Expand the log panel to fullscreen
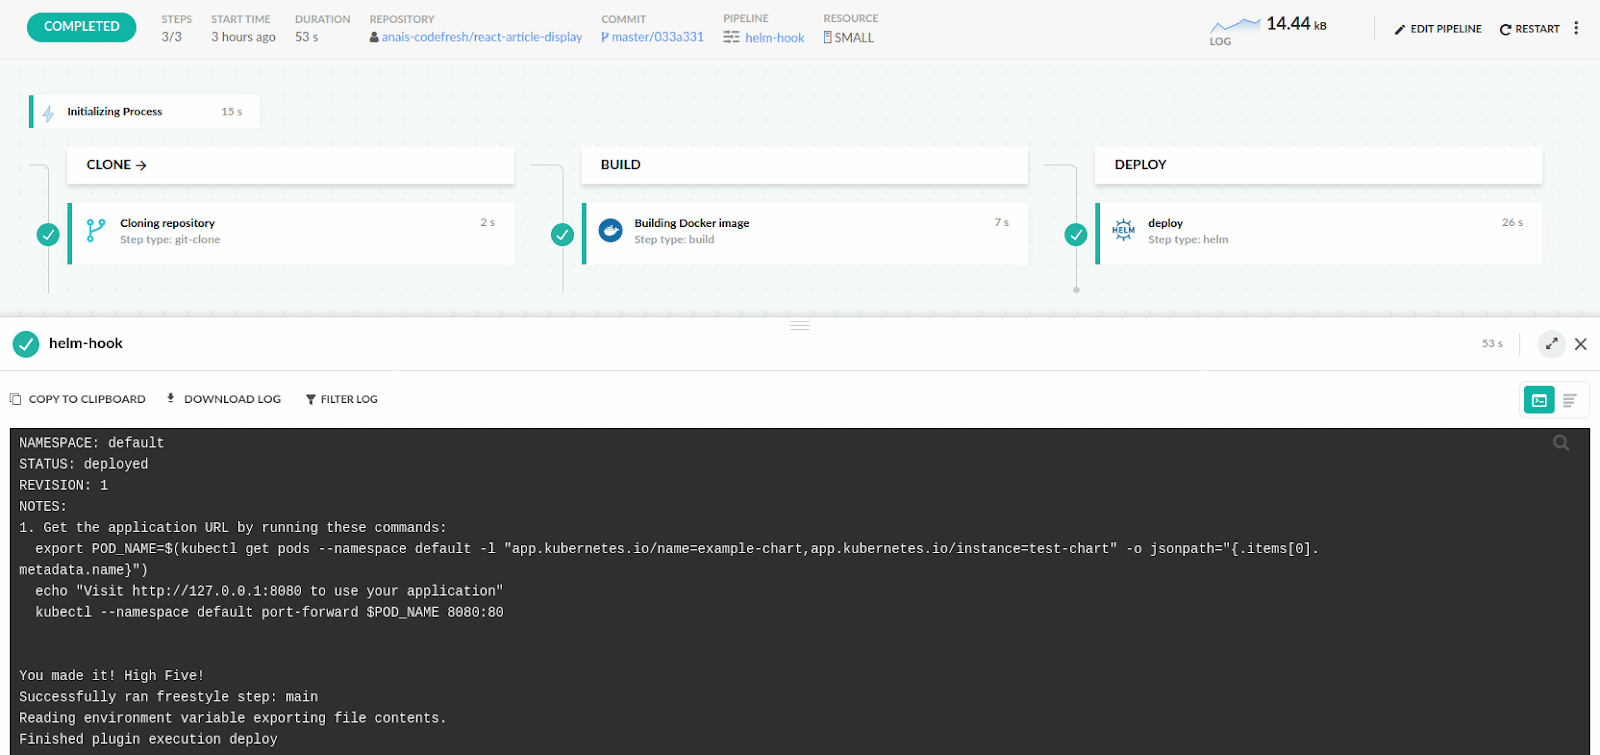This screenshot has width=1600, height=755. pos(1551,344)
